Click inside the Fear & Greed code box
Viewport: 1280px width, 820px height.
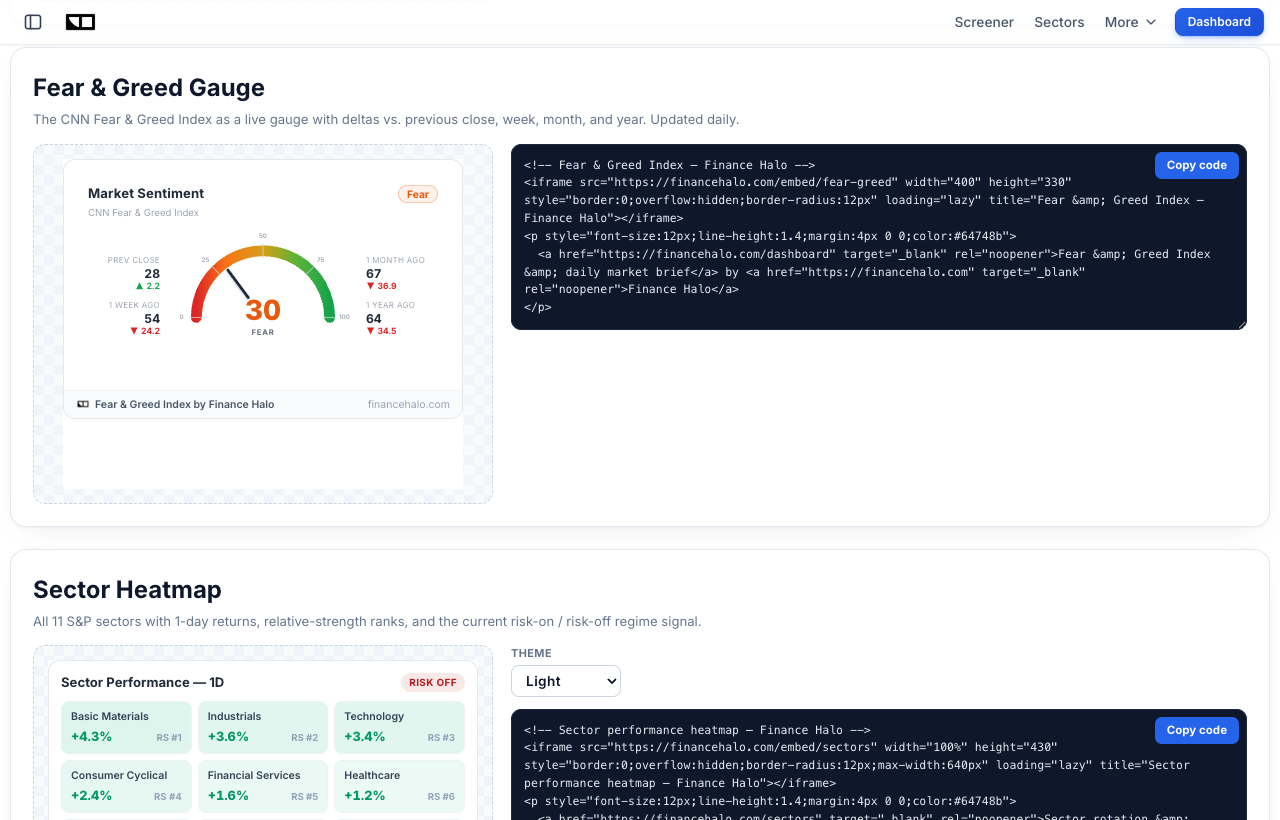coord(879,237)
